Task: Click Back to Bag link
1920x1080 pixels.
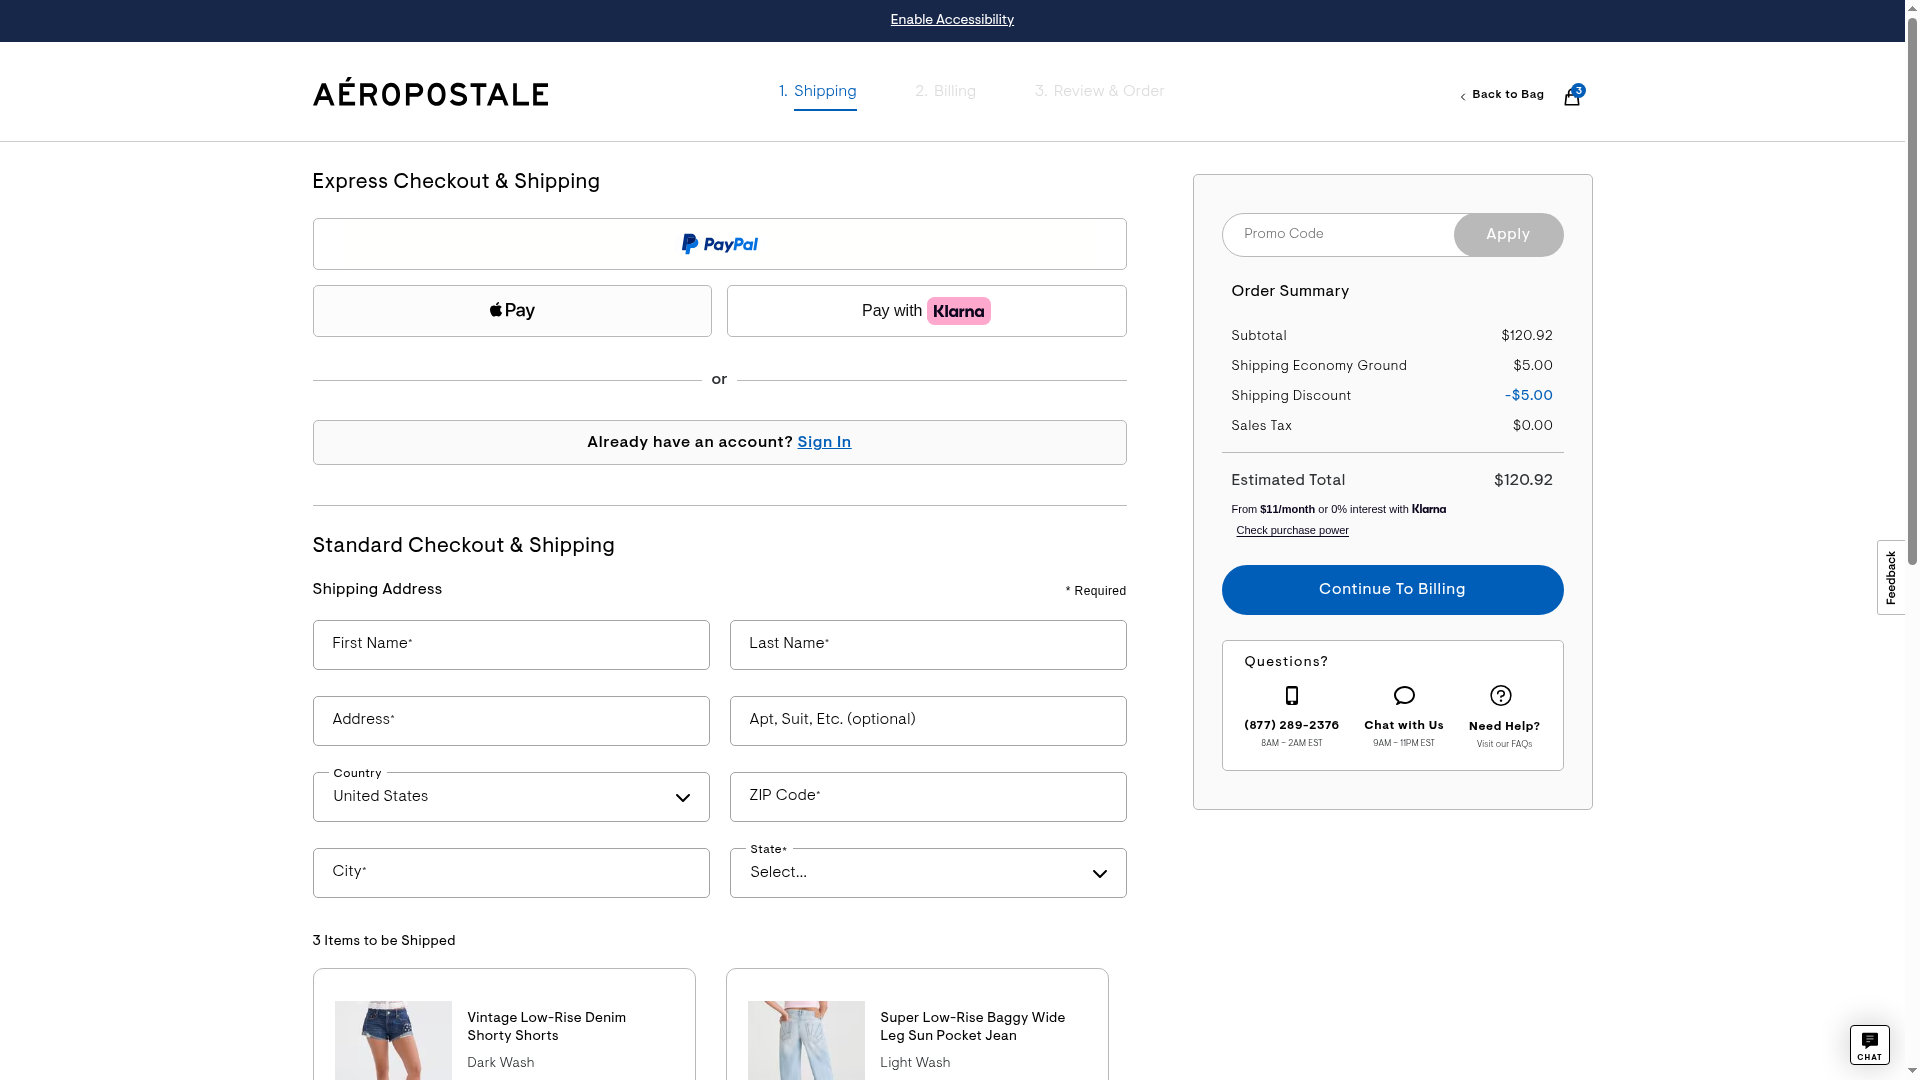Action: tap(1502, 95)
